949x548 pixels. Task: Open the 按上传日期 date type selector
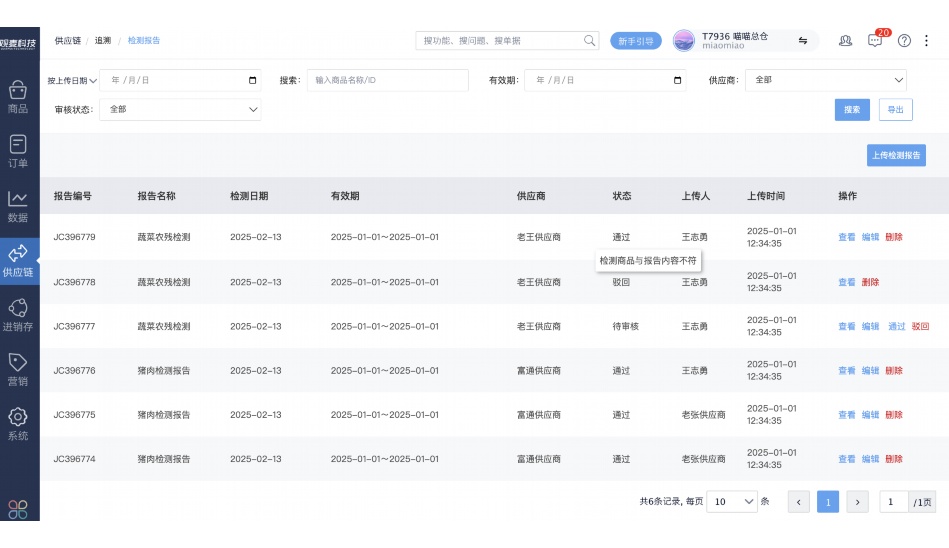click(x=72, y=80)
